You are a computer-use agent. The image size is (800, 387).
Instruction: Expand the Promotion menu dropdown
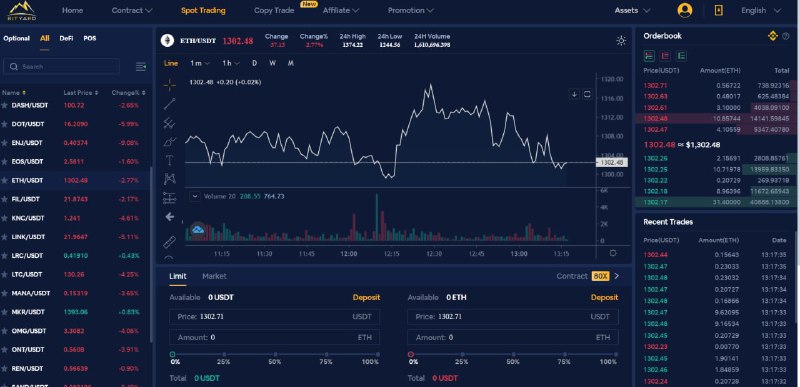point(411,10)
